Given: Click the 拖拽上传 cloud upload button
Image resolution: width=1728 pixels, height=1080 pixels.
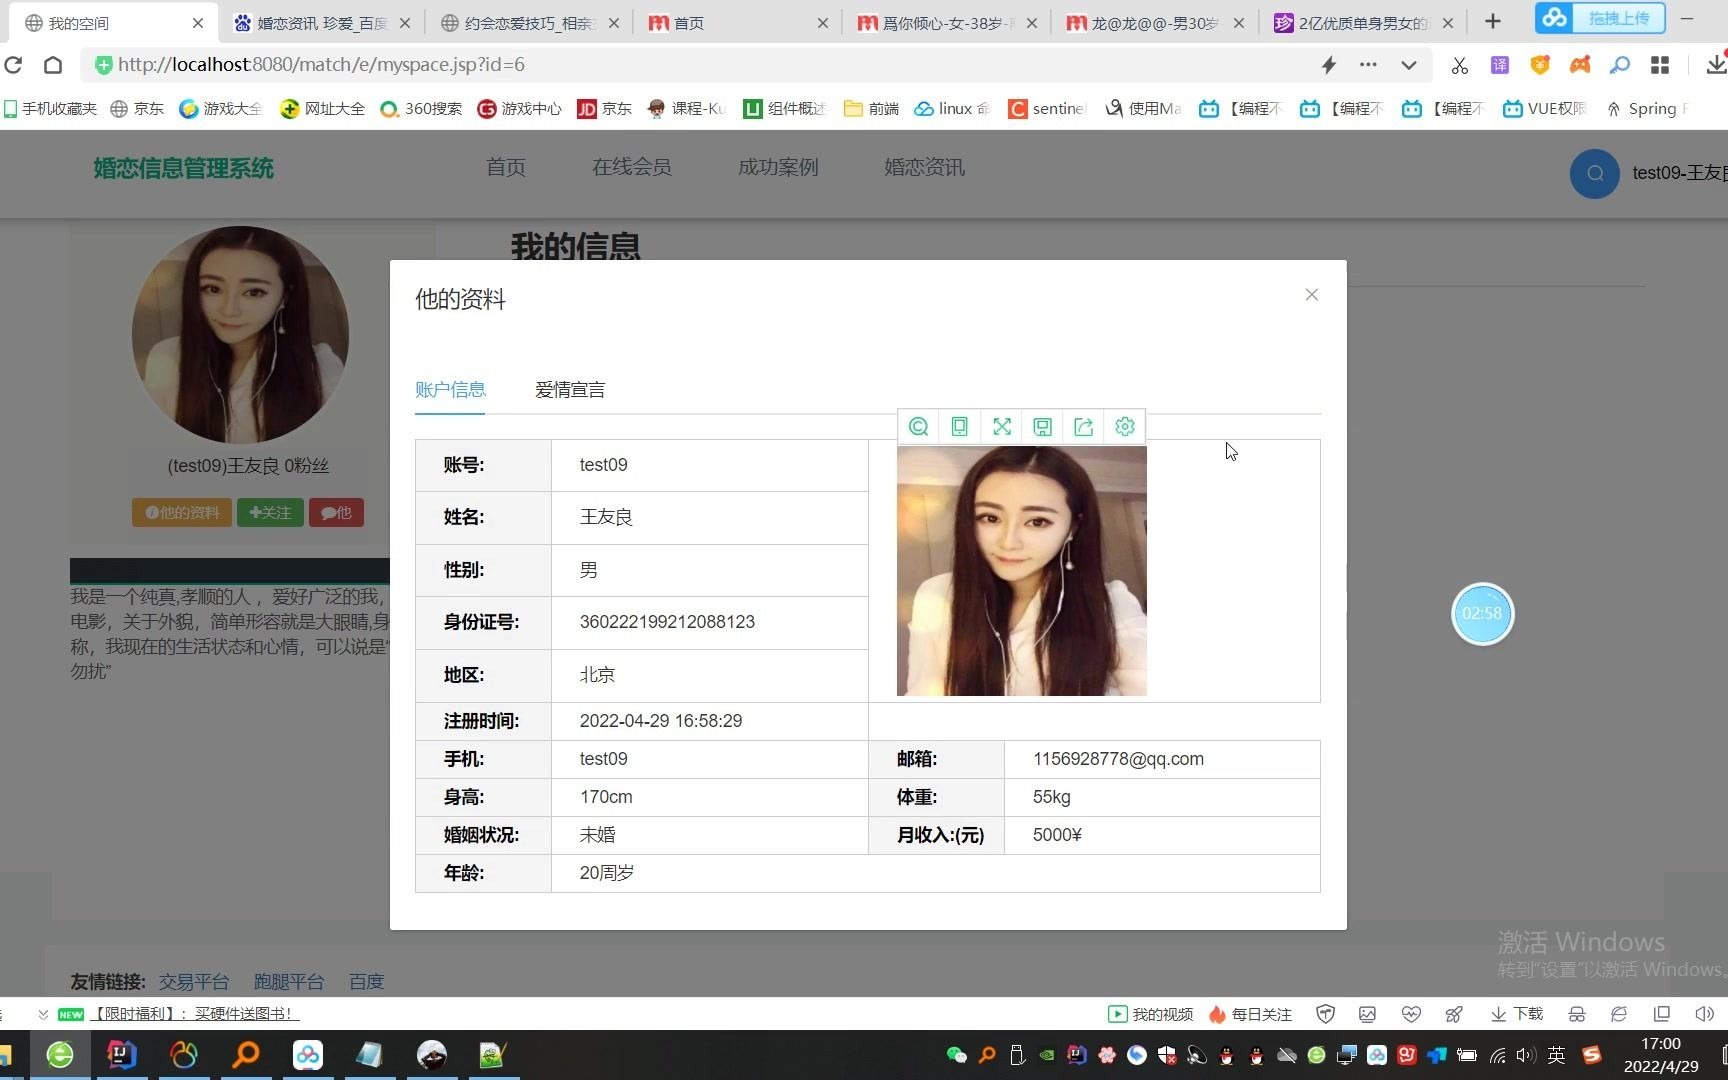Looking at the screenshot, I should (x=1600, y=18).
